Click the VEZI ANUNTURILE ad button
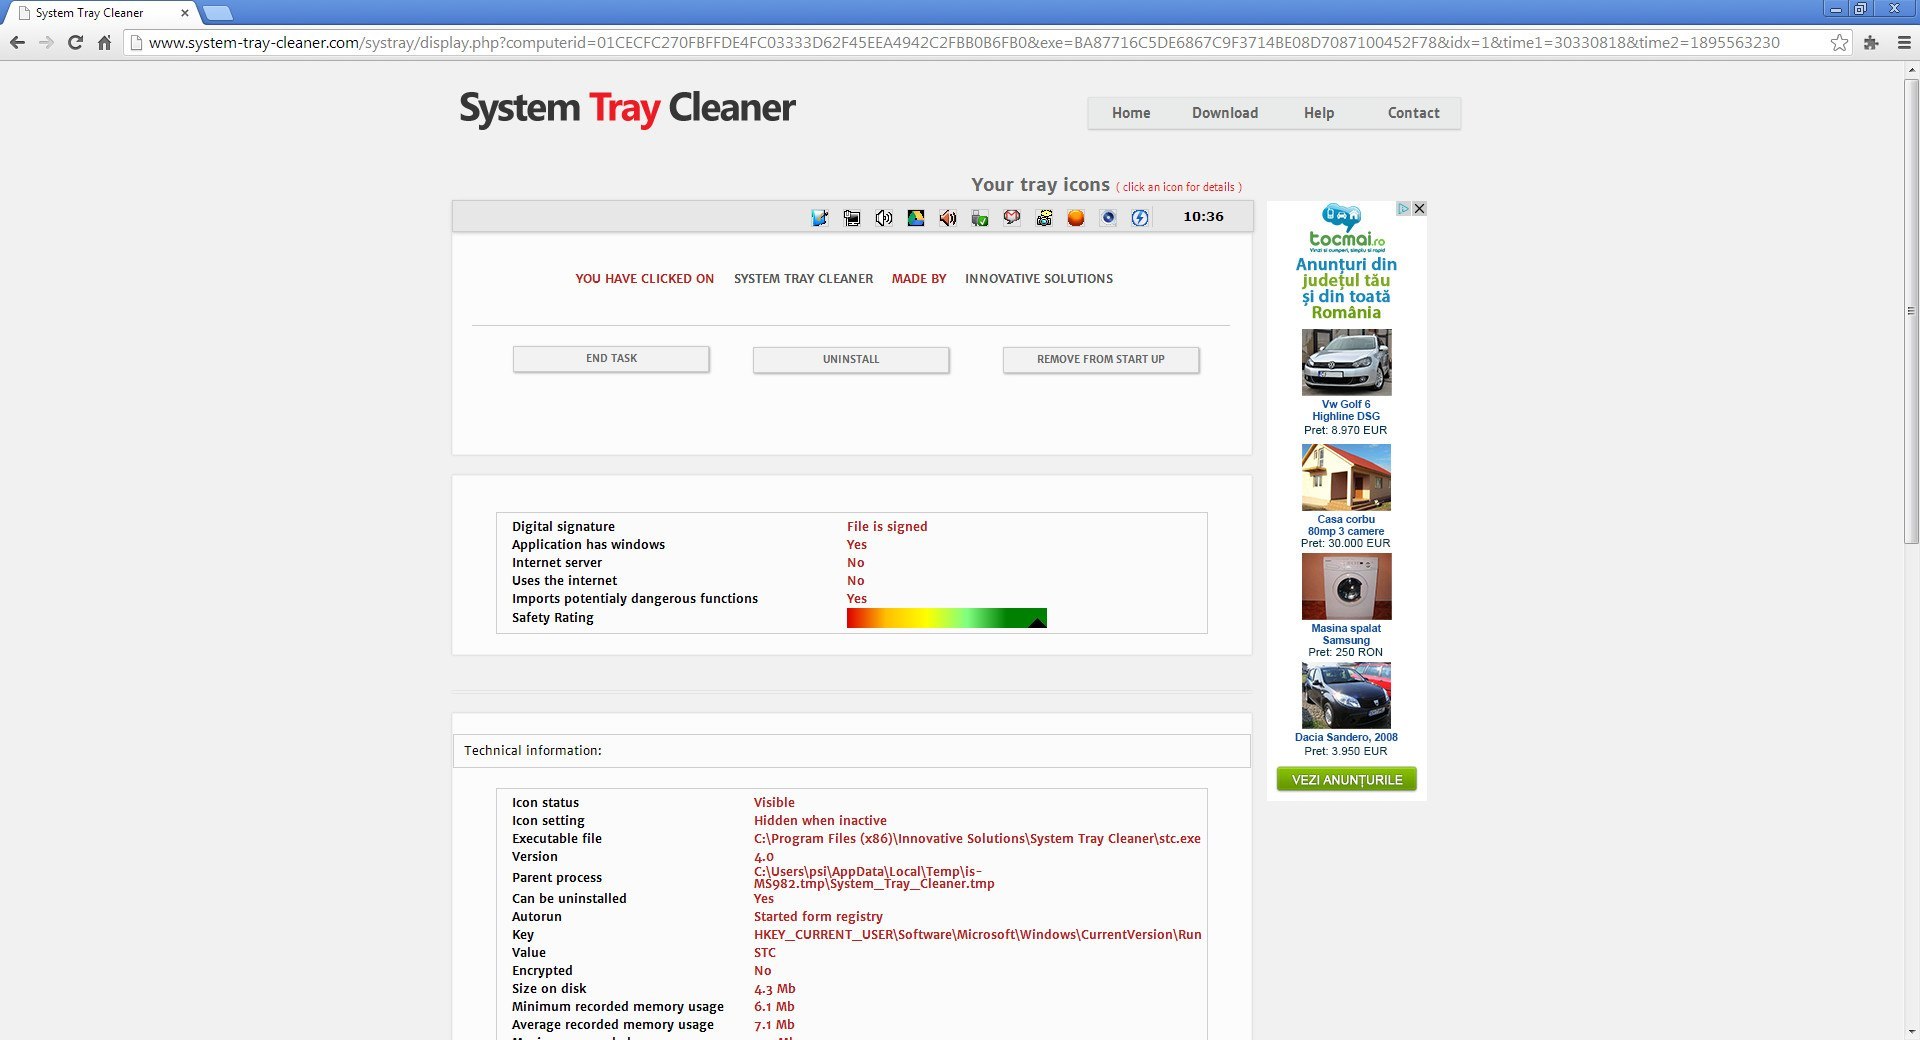The image size is (1920, 1040). pos(1345,779)
